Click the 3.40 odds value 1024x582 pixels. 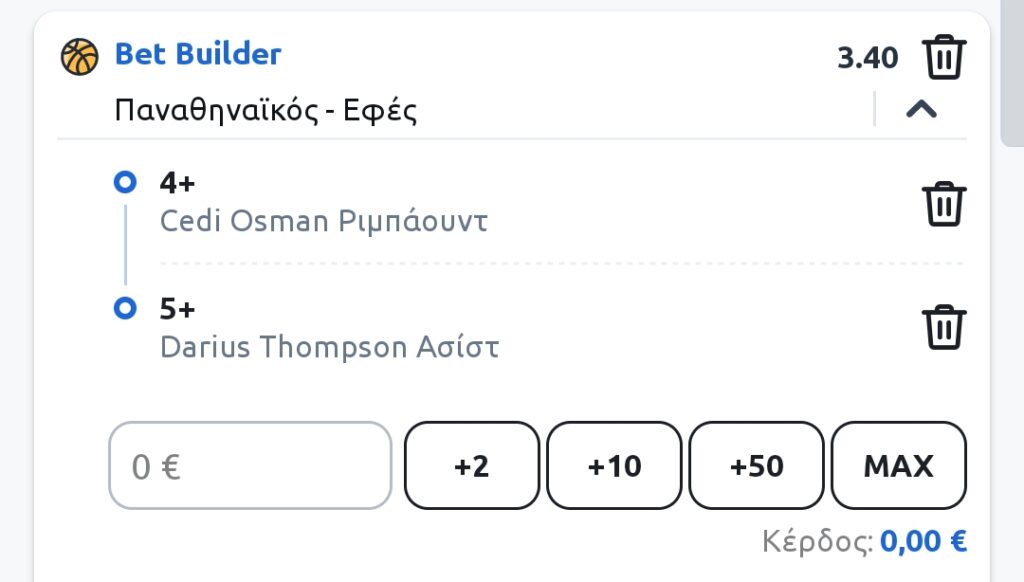(868, 58)
